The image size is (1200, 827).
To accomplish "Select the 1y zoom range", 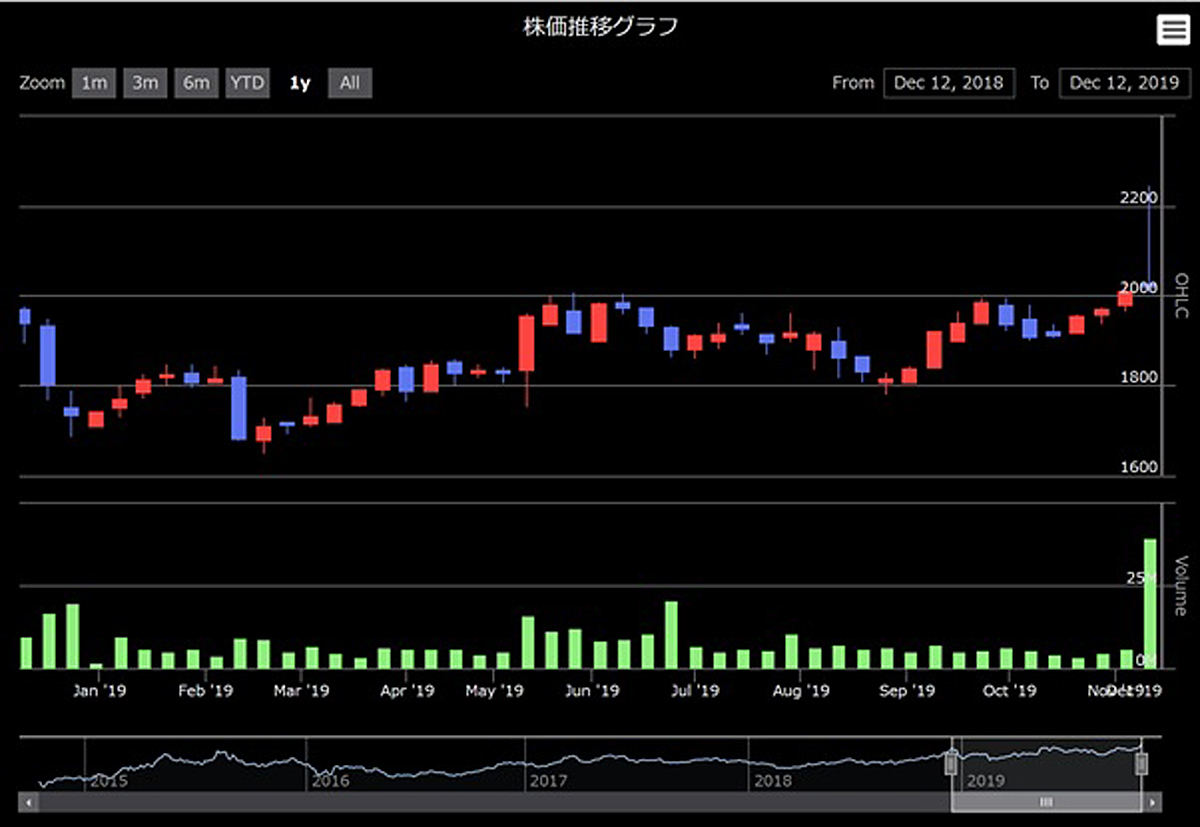I will tap(300, 83).
